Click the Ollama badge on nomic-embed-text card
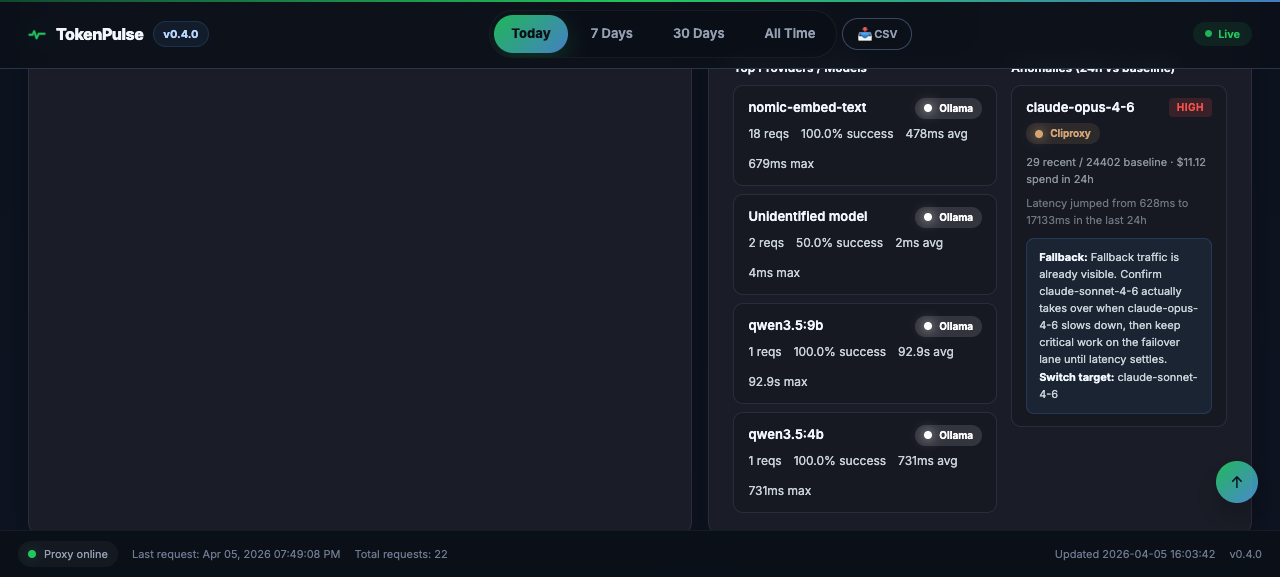 click(x=948, y=108)
